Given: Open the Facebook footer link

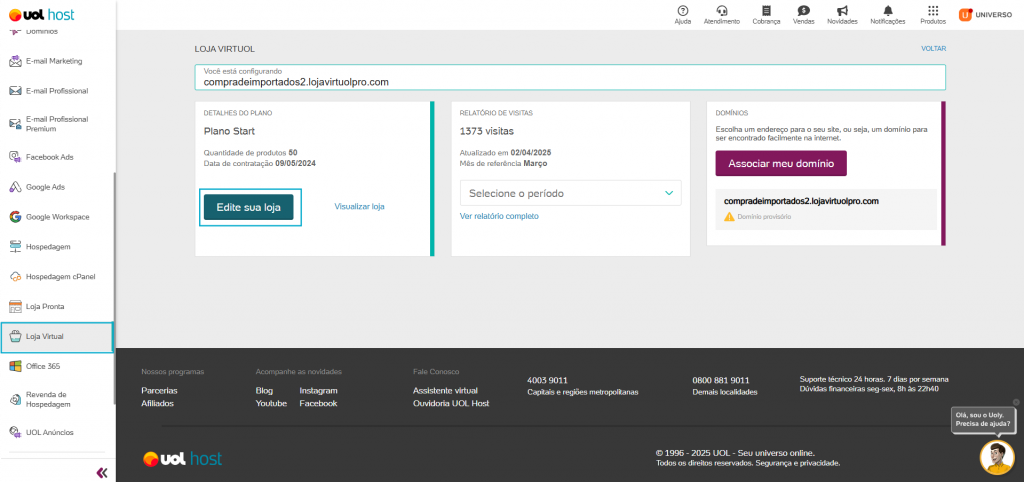Looking at the screenshot, I should [318, 404].
